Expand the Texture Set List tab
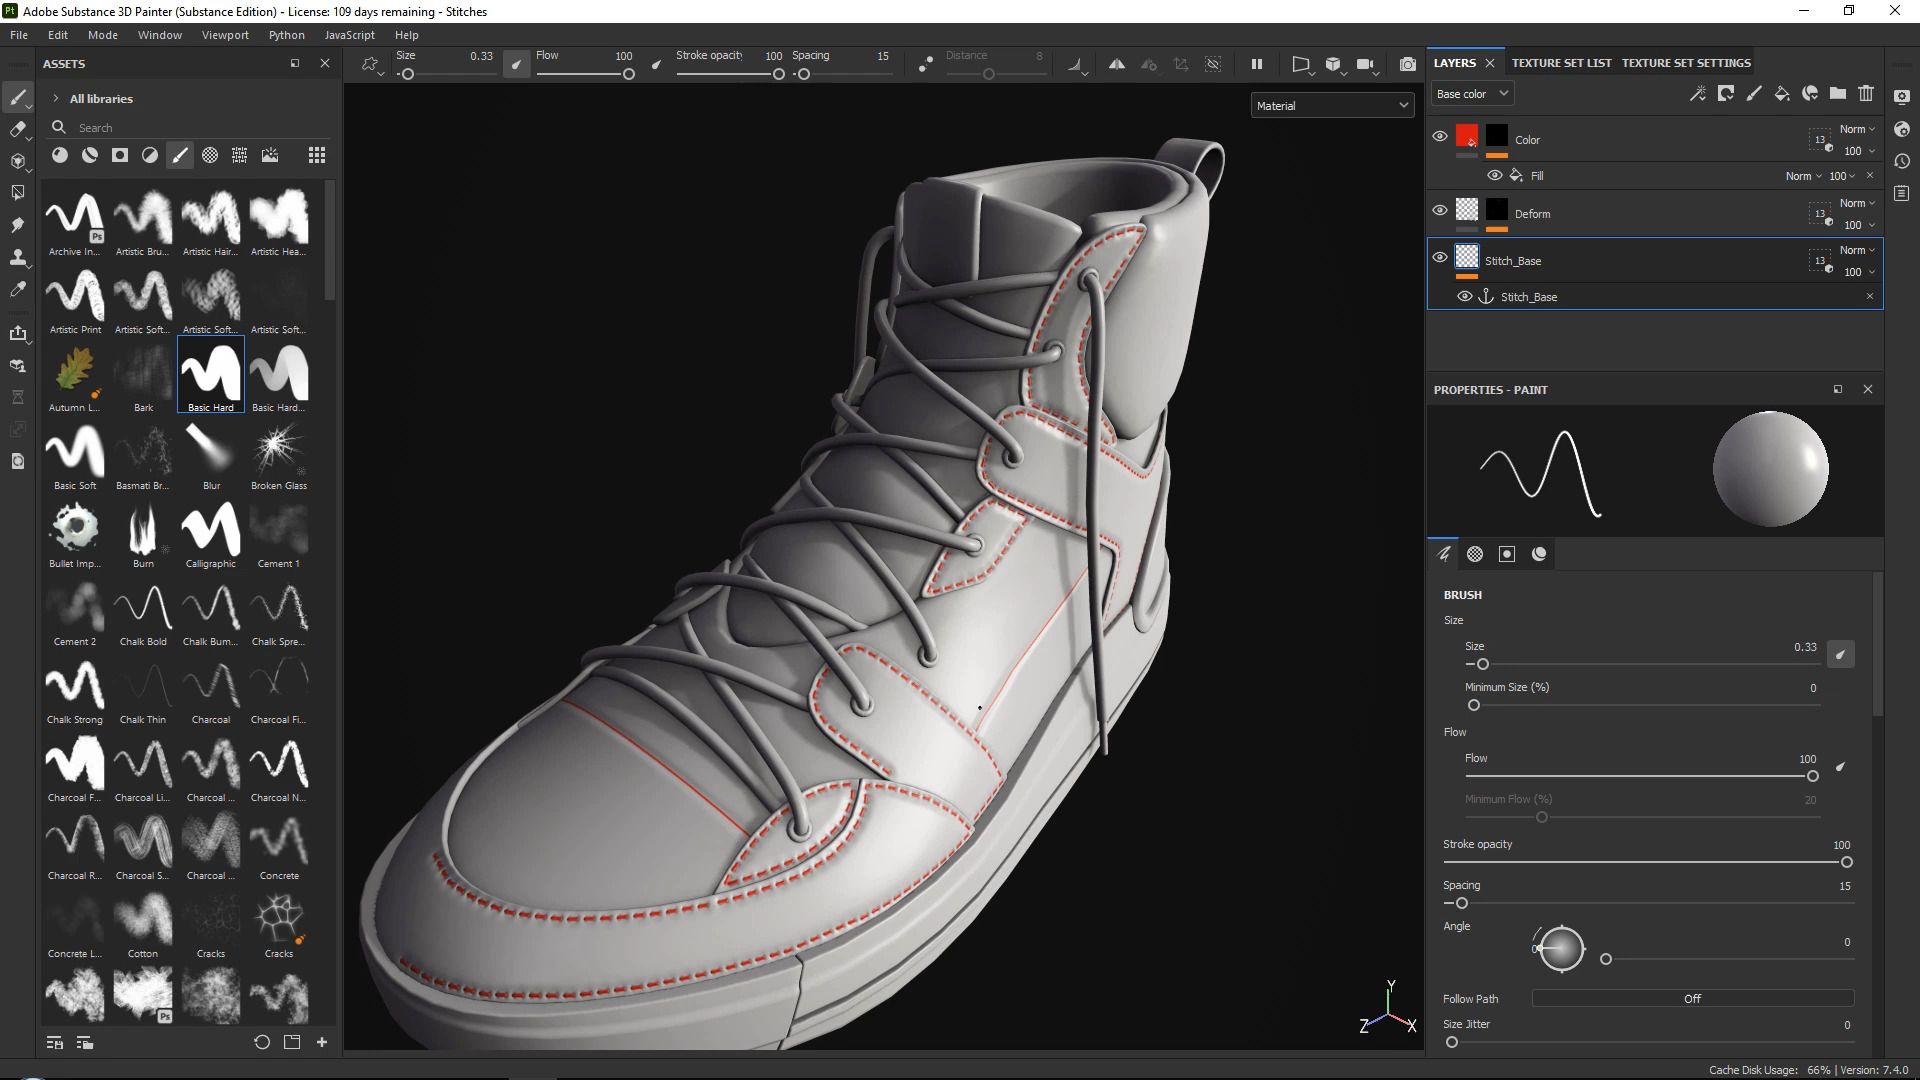 [x=1560, y=62]
